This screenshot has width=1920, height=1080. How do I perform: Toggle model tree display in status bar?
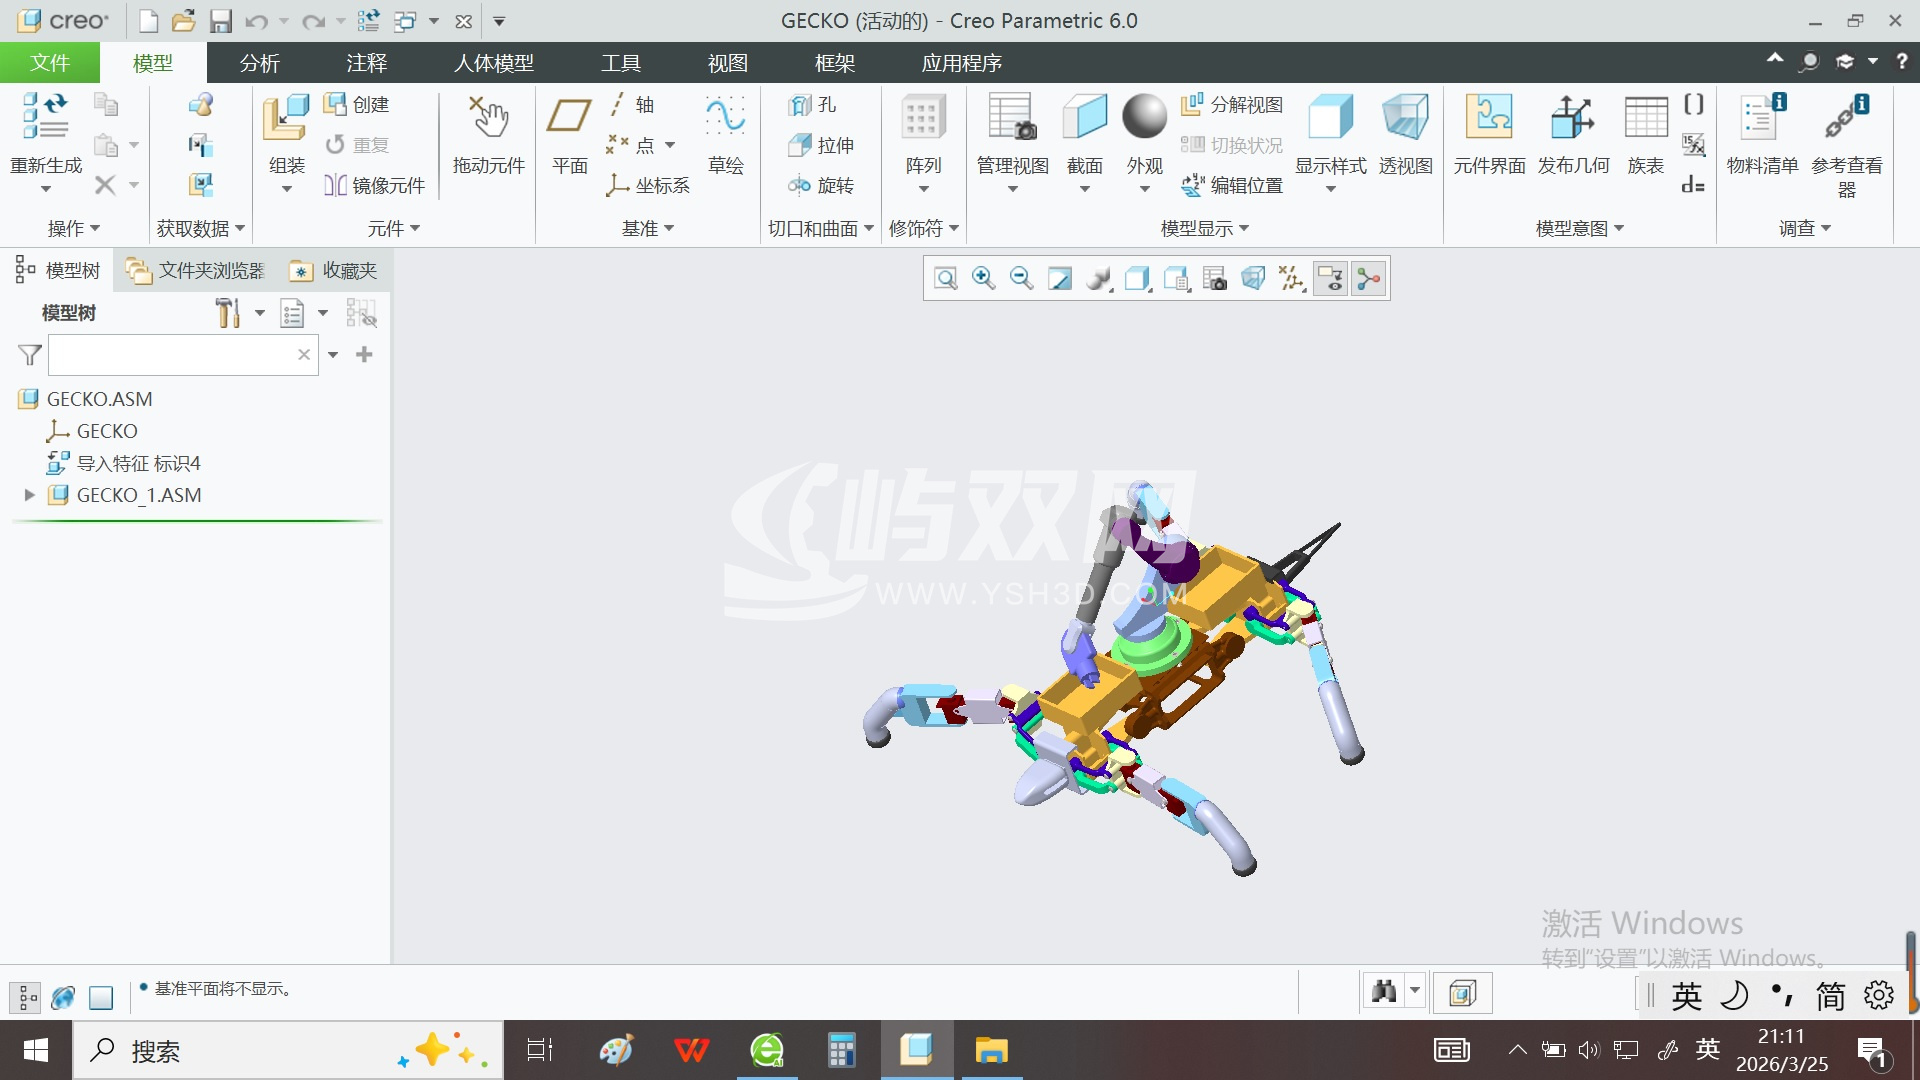point(25,997)
